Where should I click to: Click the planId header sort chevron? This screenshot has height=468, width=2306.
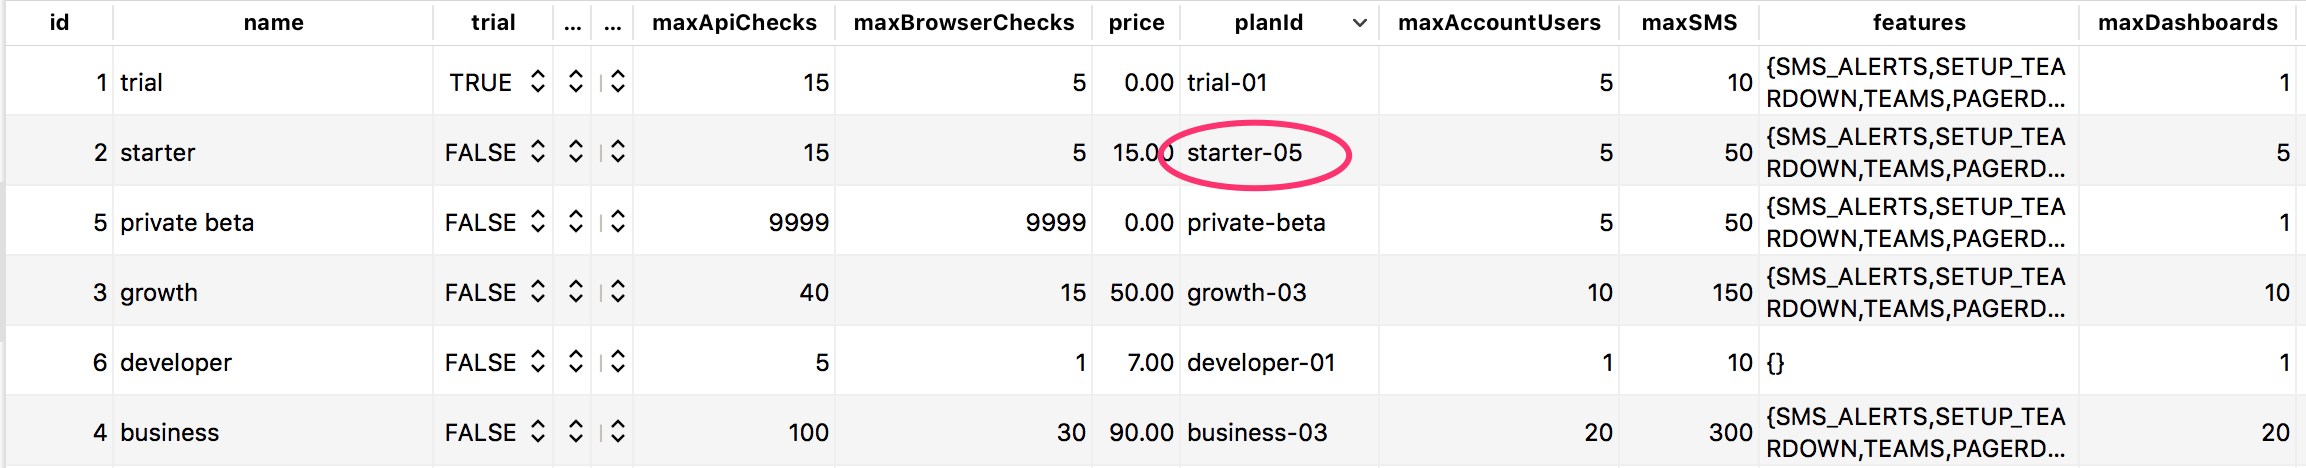(1359, 23)
